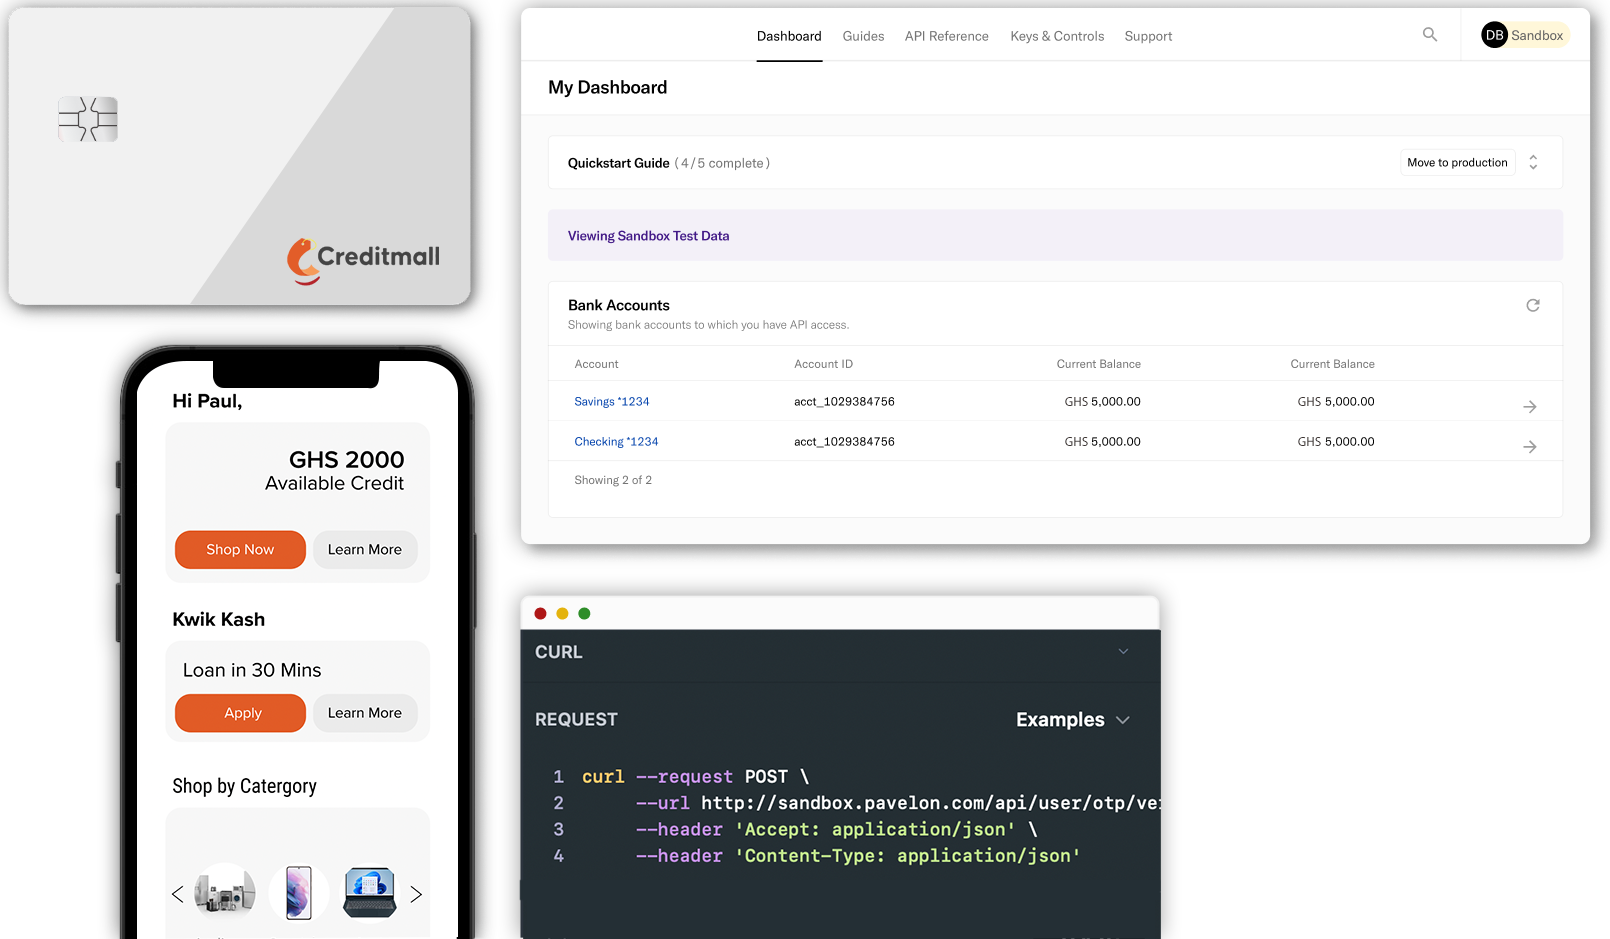This screenshot has height=939, width=1610.
Task: Open the DB Sandbox account badge
Action: click(x=1525, y=35)
